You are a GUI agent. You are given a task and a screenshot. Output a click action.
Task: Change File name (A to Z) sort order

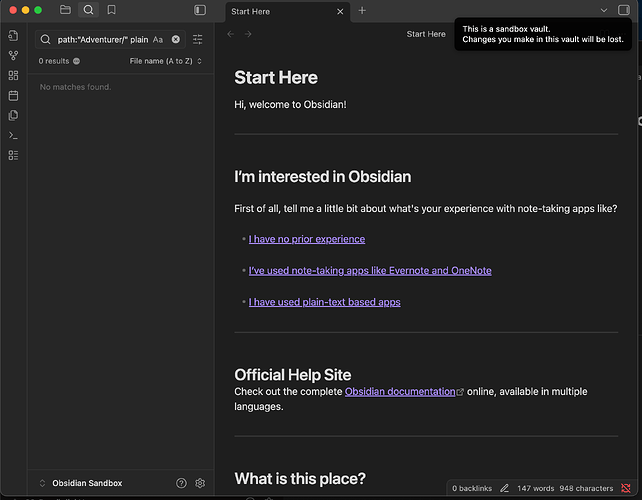(165, 61)
